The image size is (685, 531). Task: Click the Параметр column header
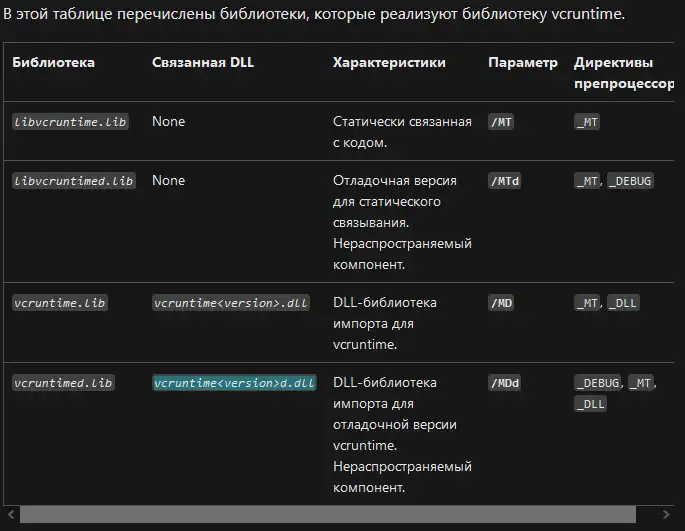click(523, 62)
